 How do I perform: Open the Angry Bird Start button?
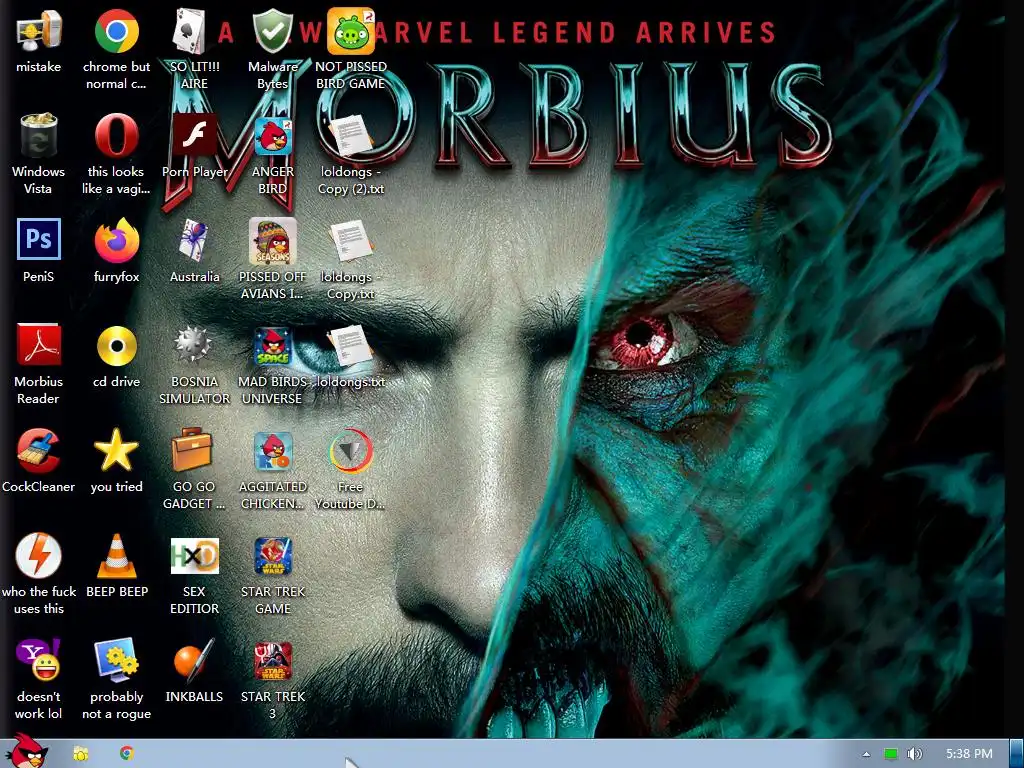point(27,750)
